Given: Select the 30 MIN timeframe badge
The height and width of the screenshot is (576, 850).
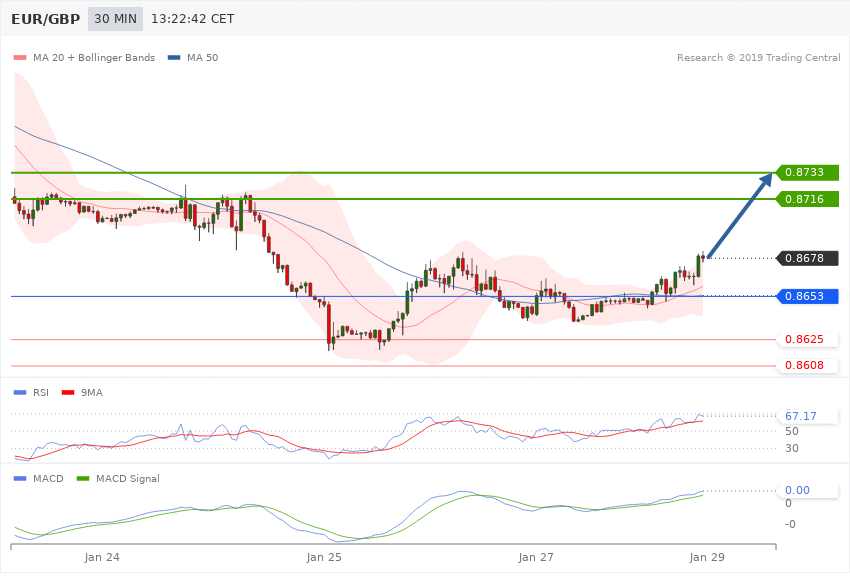Looking at the screenshot, I should tap(115, 19).
